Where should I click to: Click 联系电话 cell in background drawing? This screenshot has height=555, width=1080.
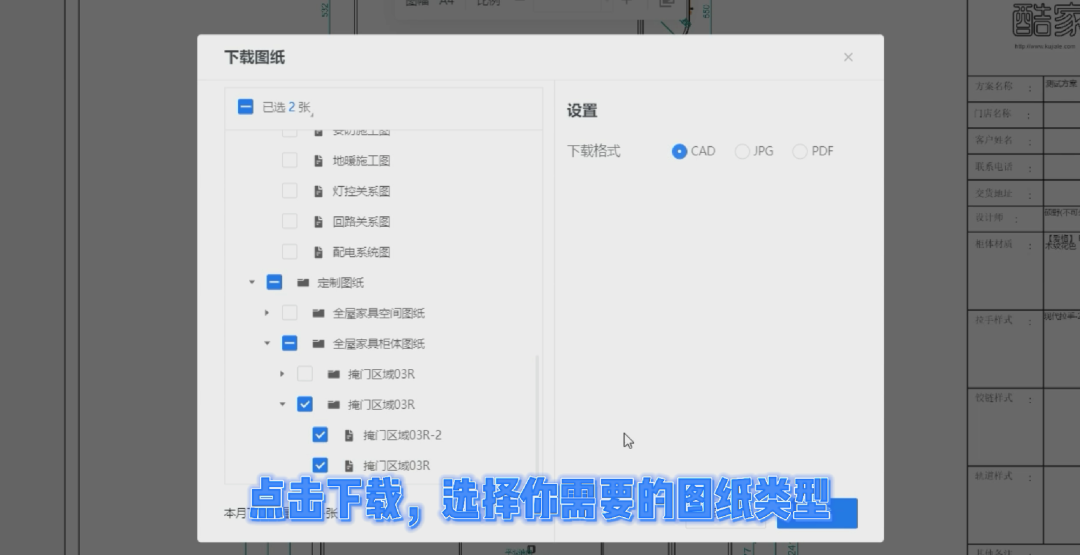pyautogui.click(x=994, y=167)
